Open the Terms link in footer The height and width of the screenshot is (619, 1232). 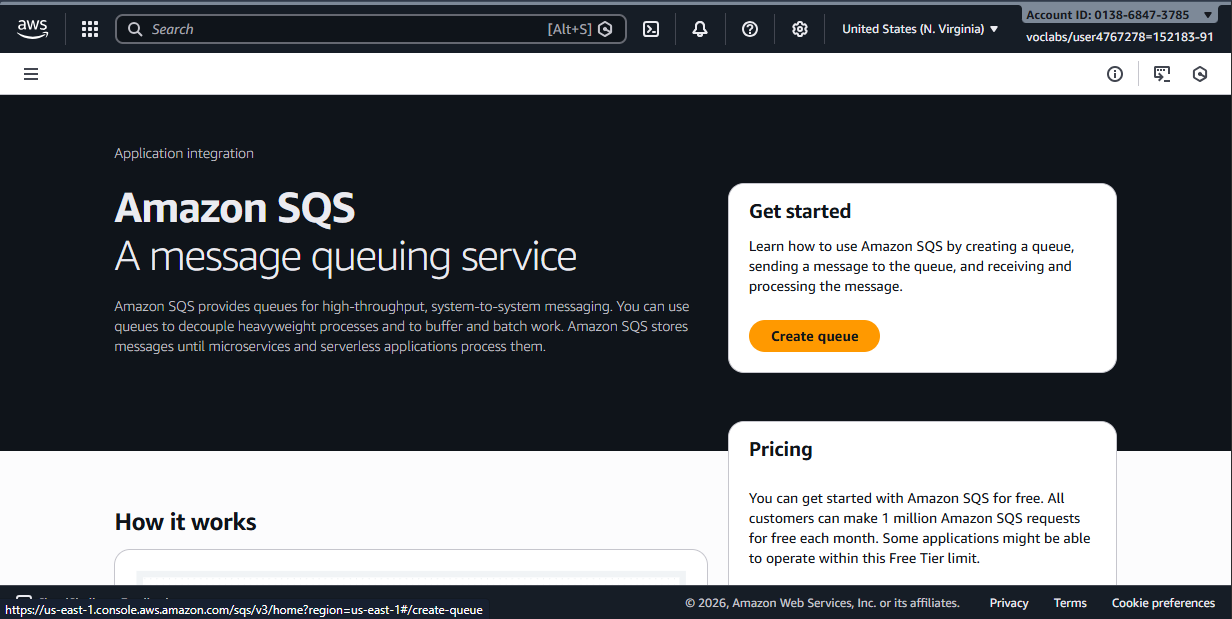1070,603
